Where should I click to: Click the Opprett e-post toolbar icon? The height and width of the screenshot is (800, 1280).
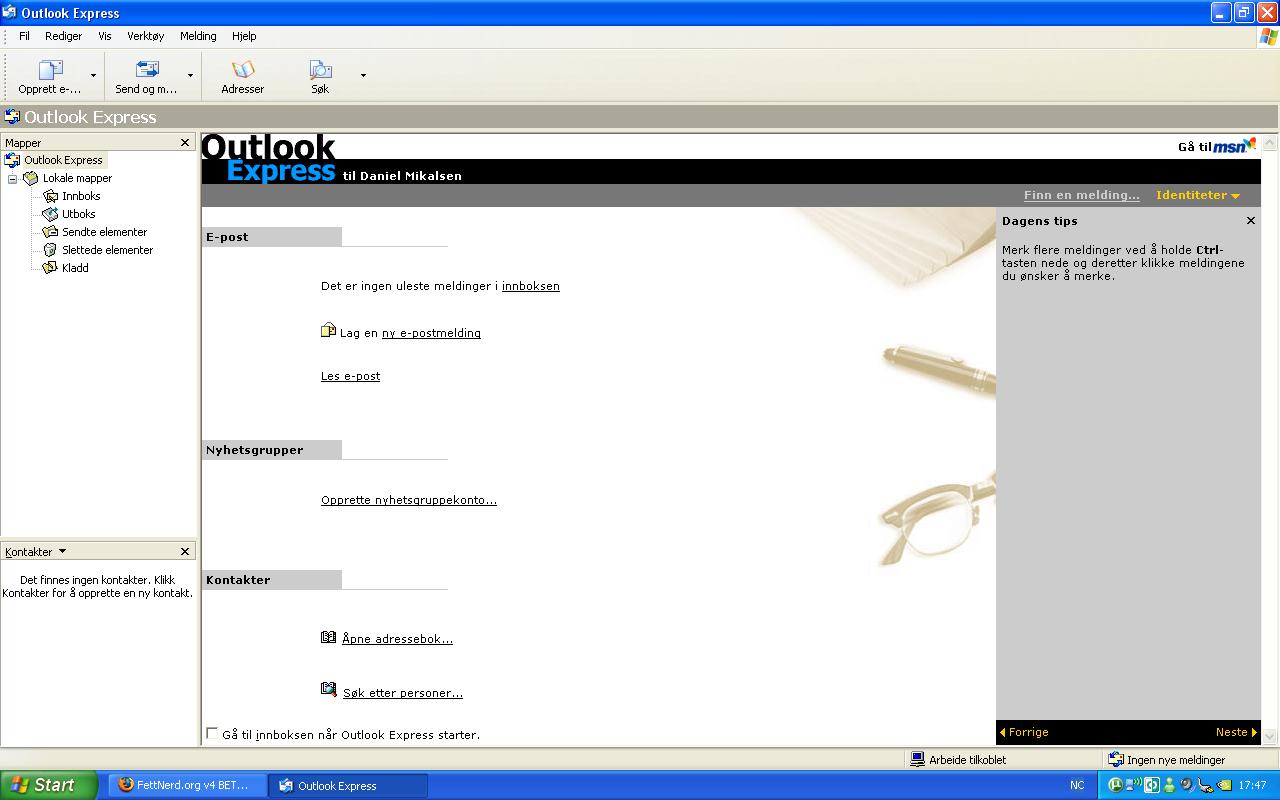pos(50,70)
